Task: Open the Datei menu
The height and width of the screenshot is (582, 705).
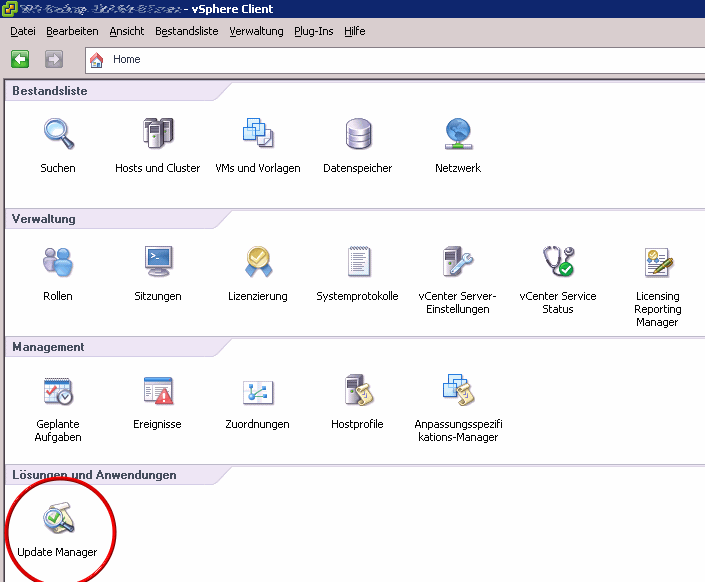Action: (23, 31)
